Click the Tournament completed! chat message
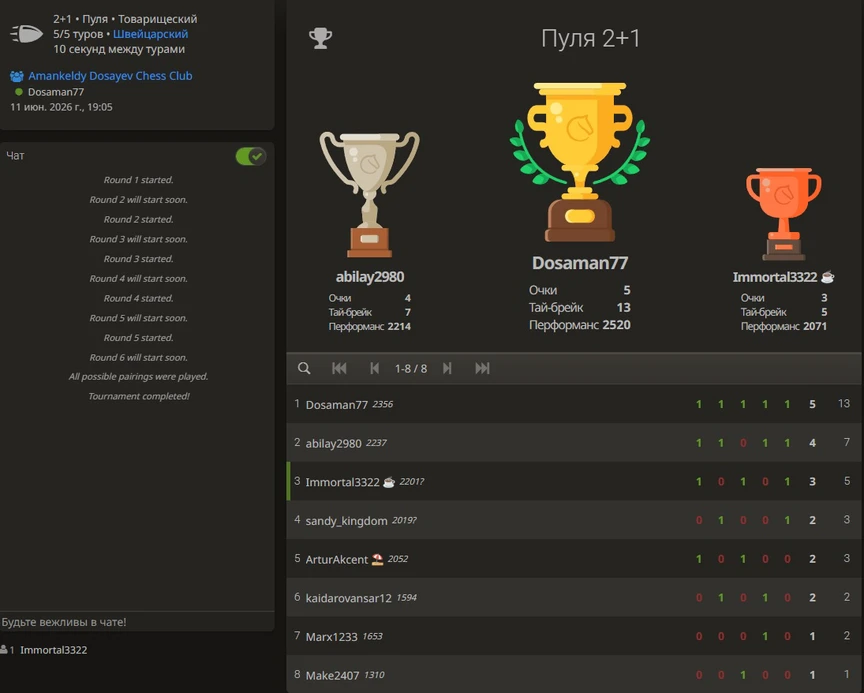 (x=139, y=396)
